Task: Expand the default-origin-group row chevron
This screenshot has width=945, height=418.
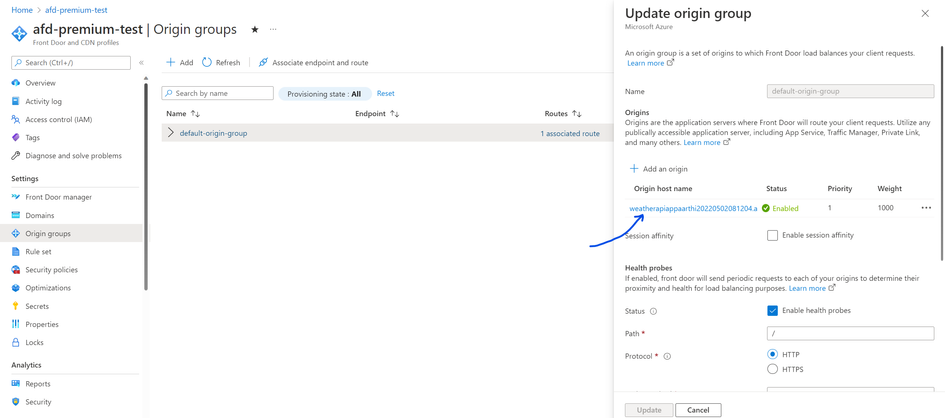Action: 171,133
